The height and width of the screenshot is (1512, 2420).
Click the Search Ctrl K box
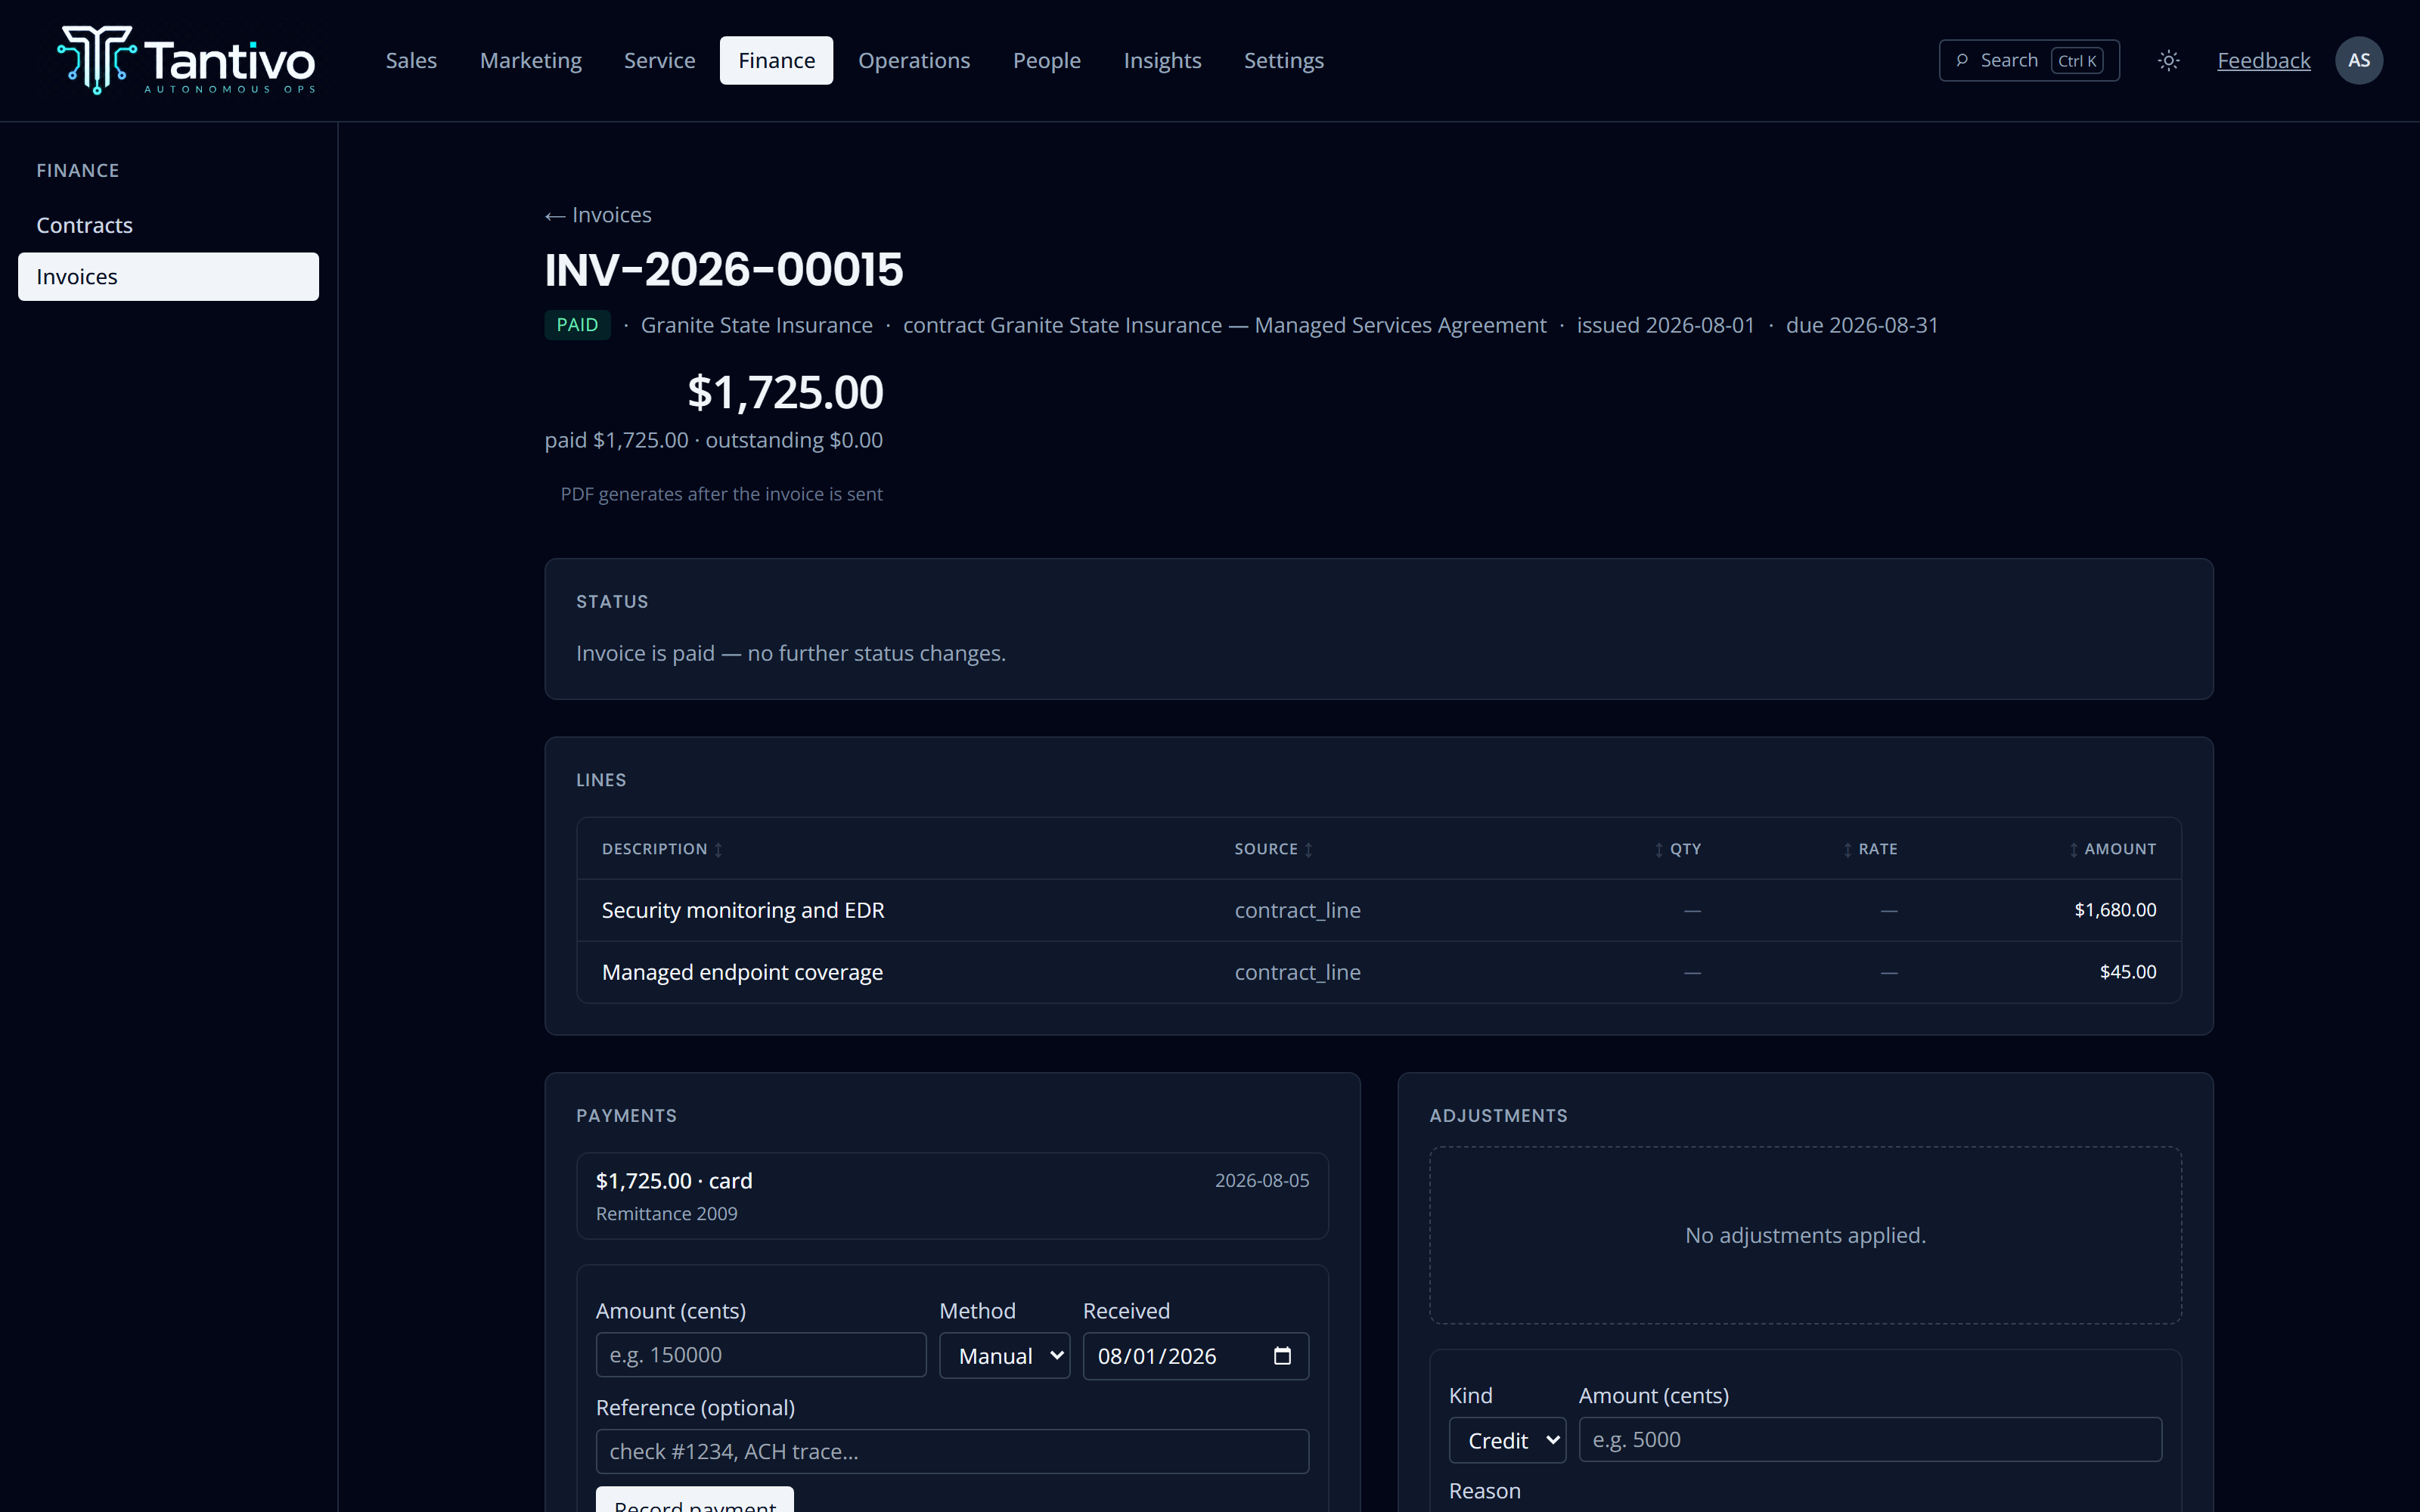(2029, 61)
